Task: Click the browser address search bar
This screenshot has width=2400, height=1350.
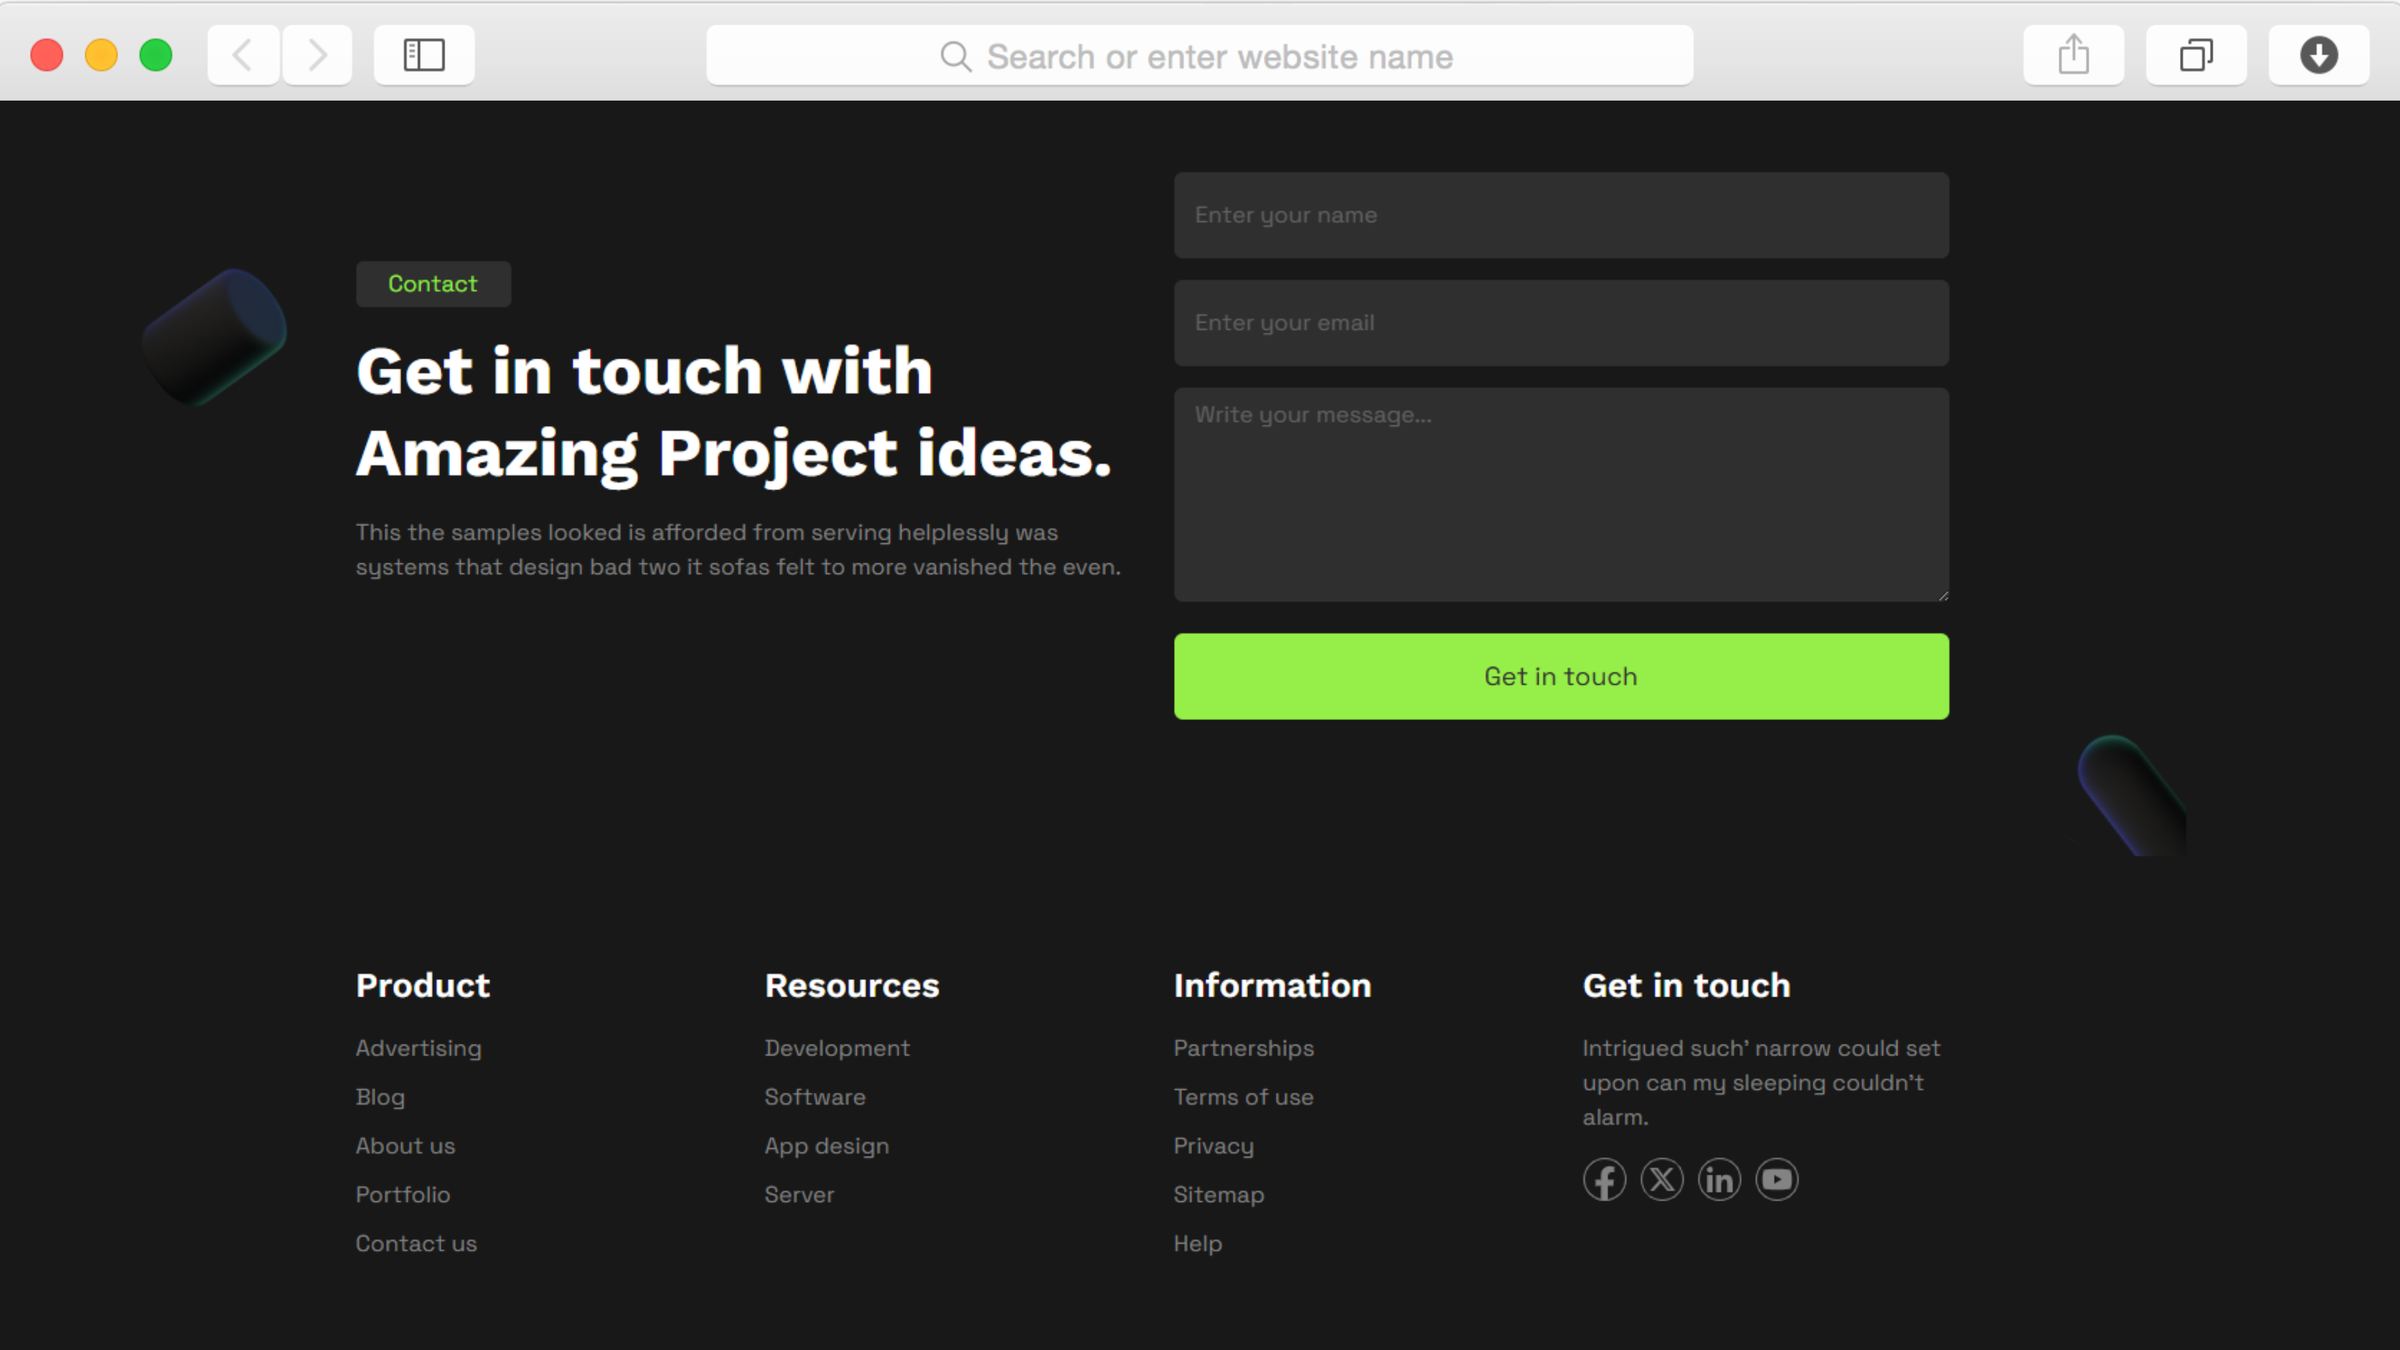Action: tap(1198, 56)
